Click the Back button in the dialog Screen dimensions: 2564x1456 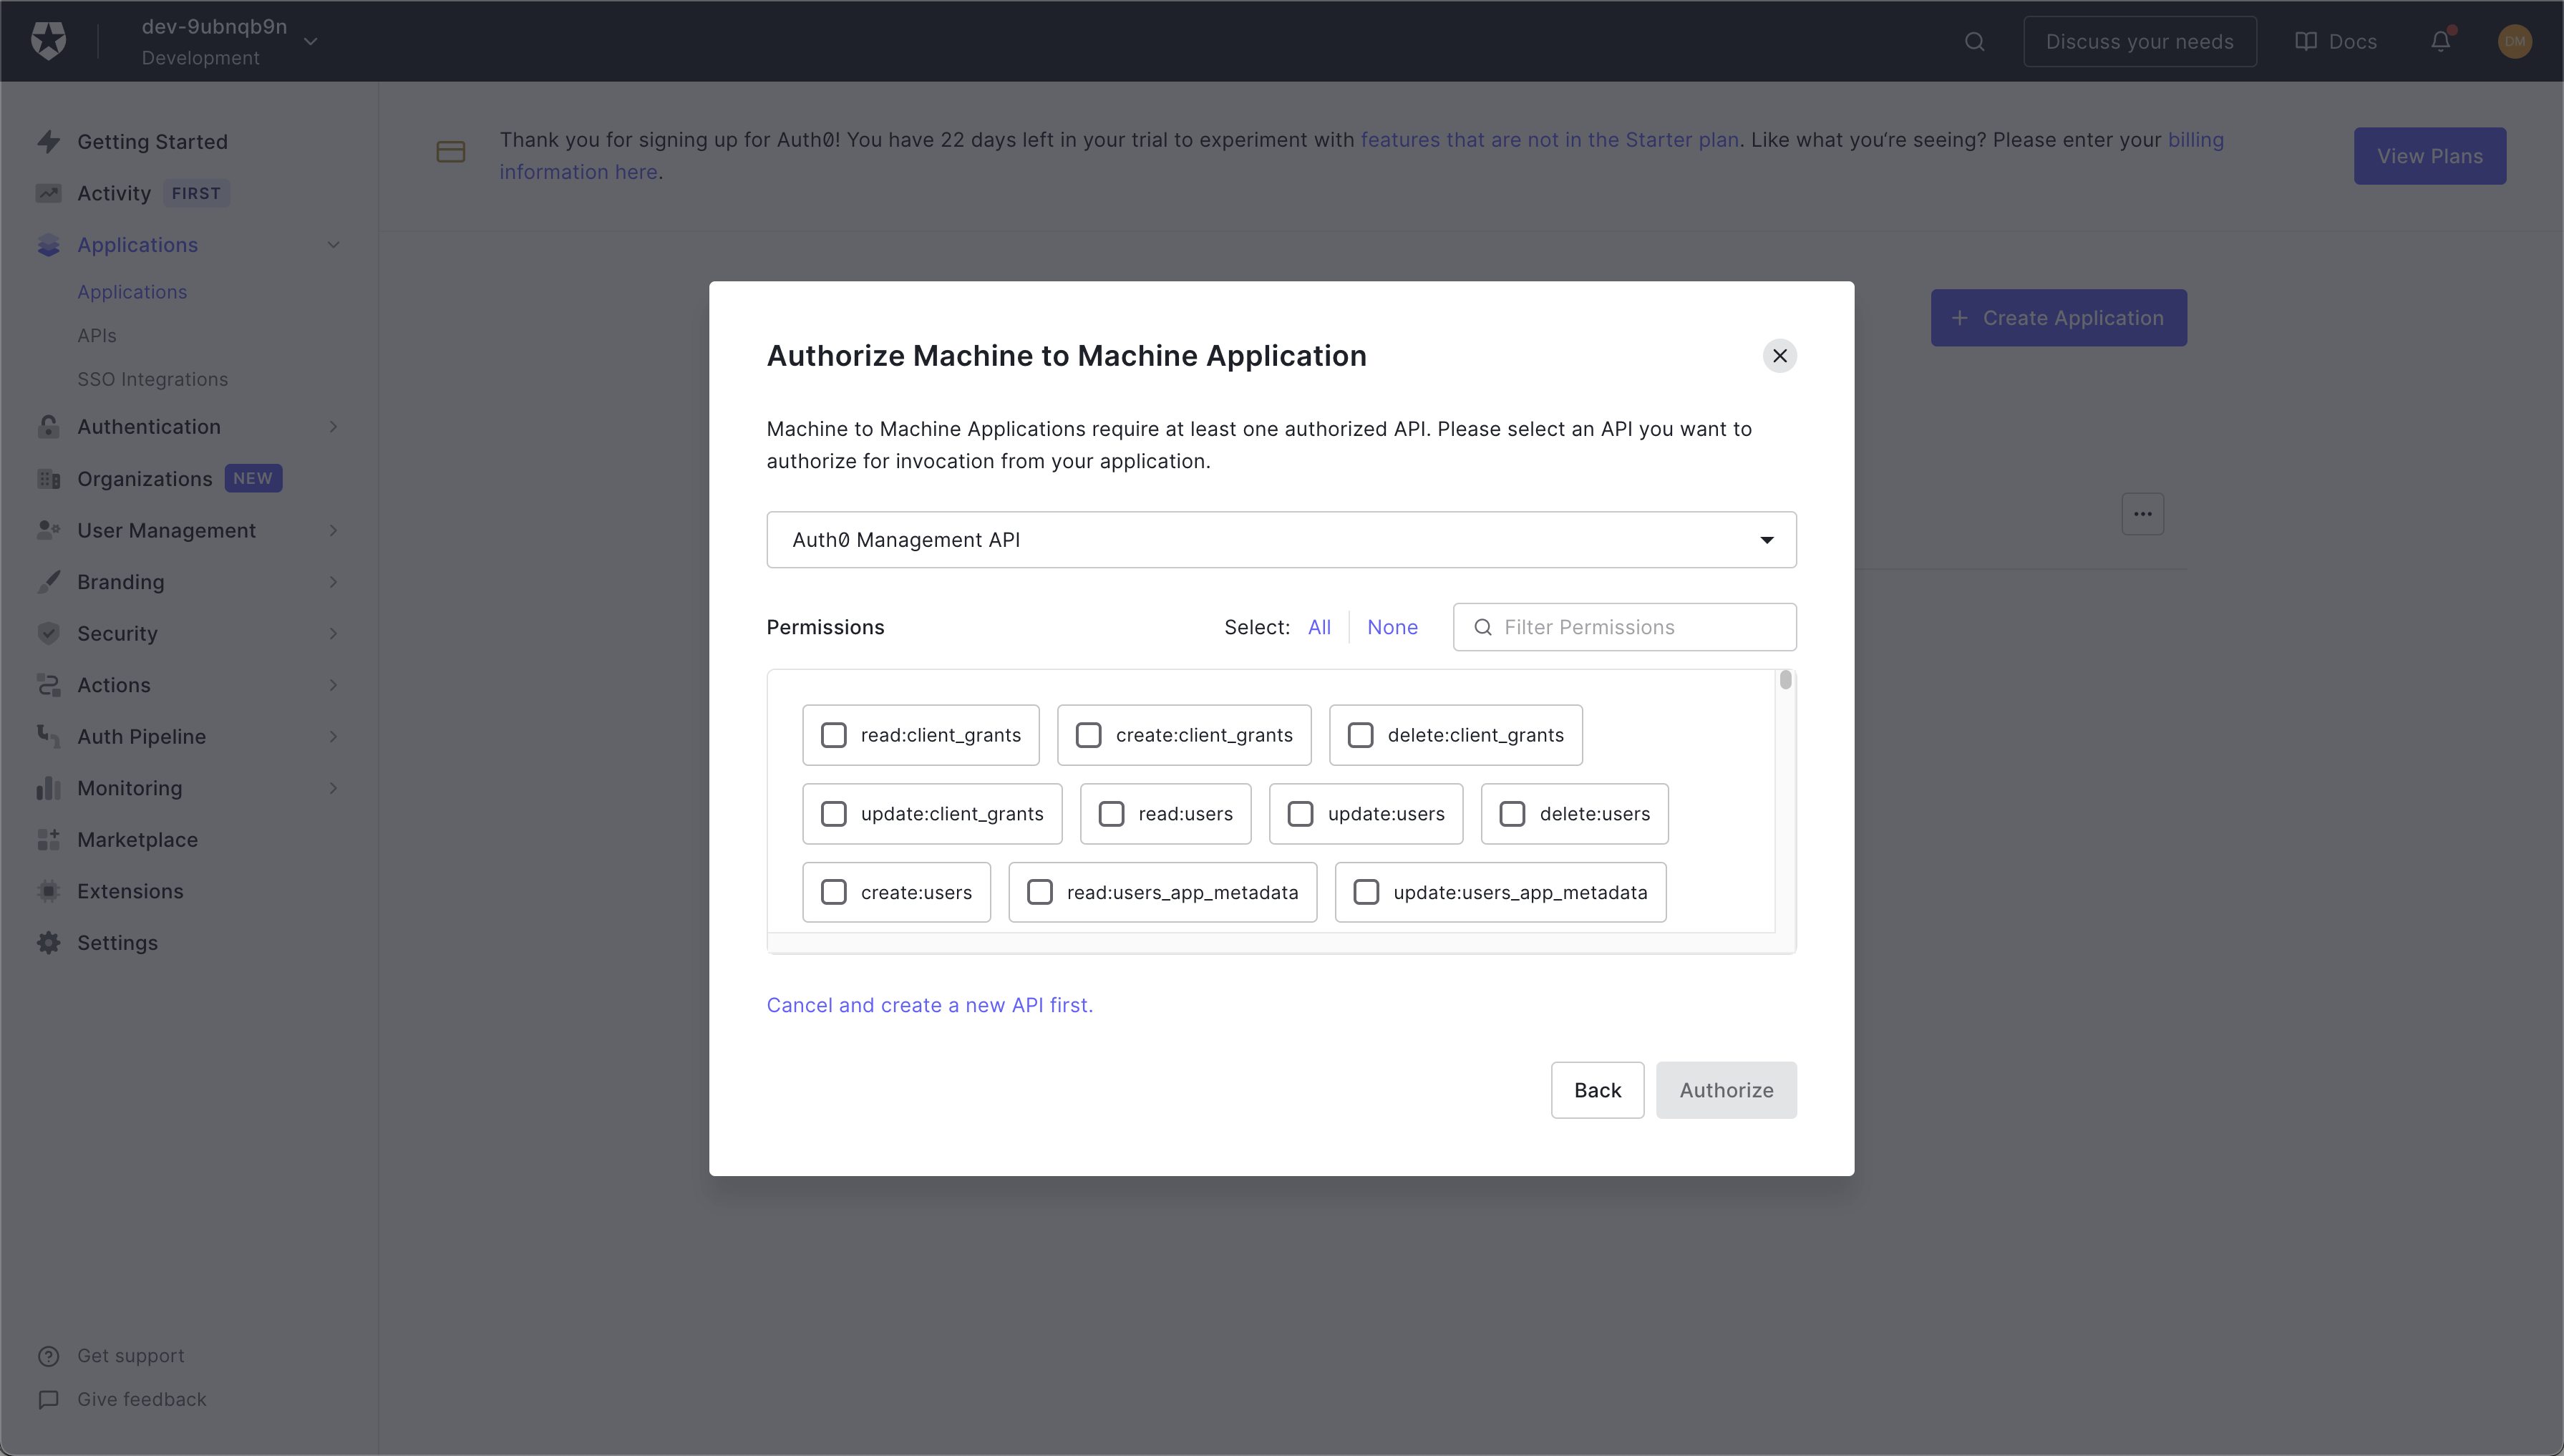point(1596,1090)
